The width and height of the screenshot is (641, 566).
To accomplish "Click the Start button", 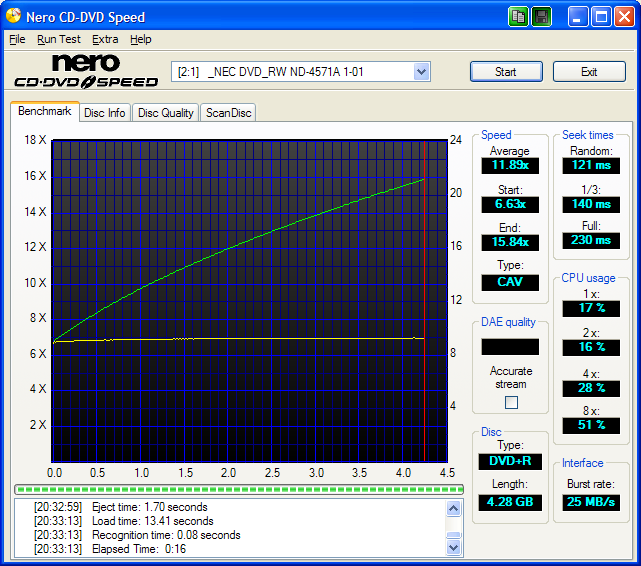I will tap(506, 72).
